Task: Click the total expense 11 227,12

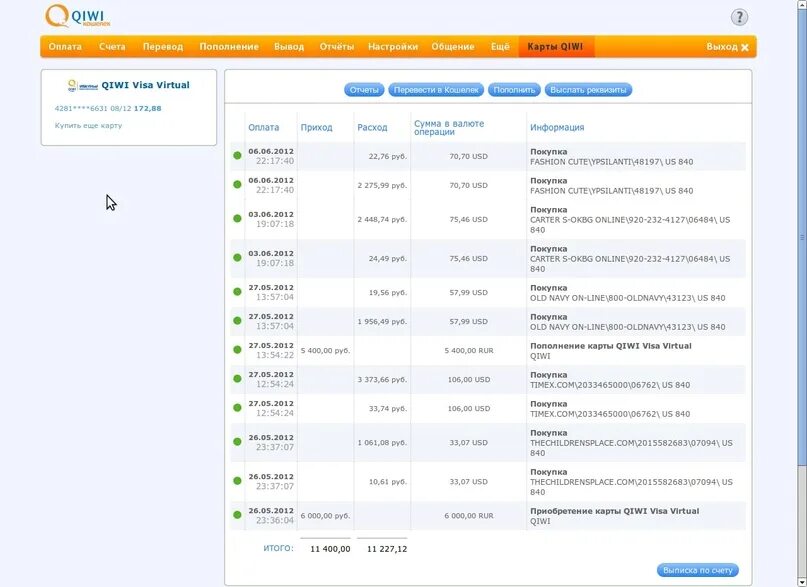Action: [387, 549]
